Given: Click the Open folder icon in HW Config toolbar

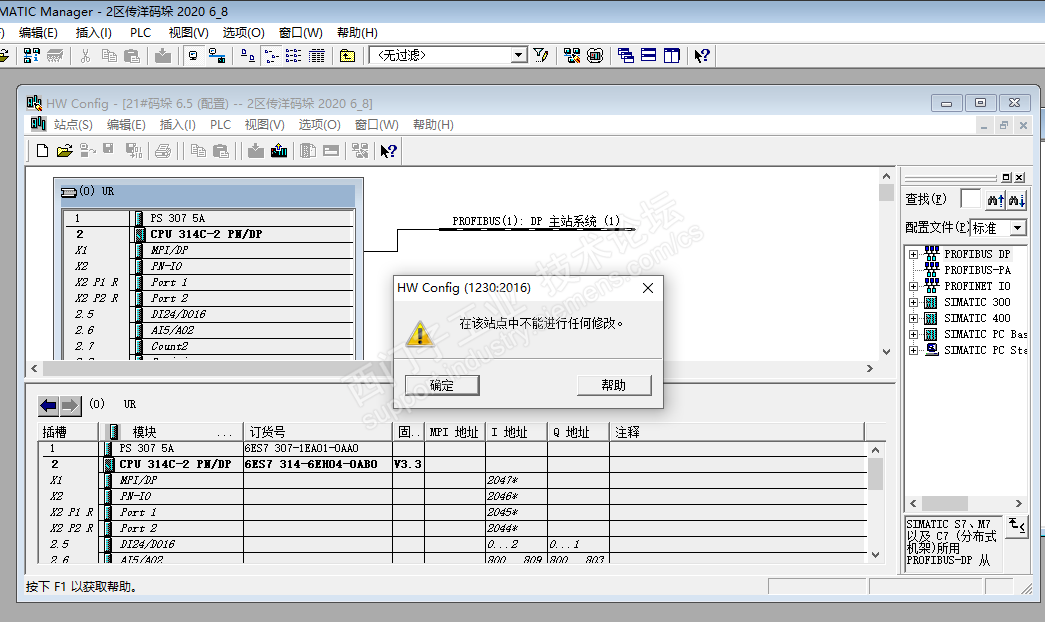Looking at the screenshot, I should click(x=64, y=151).
